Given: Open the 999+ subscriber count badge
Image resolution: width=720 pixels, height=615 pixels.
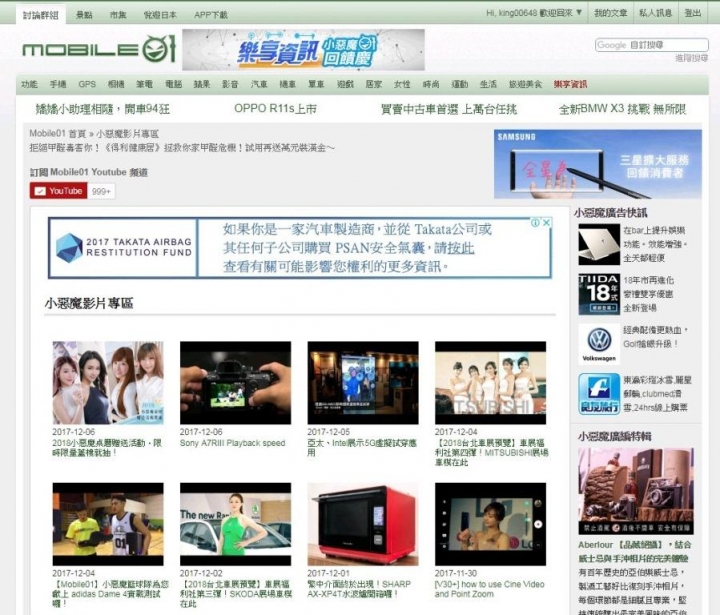Looking at the screenshot, I should click(x=101, y=191).
